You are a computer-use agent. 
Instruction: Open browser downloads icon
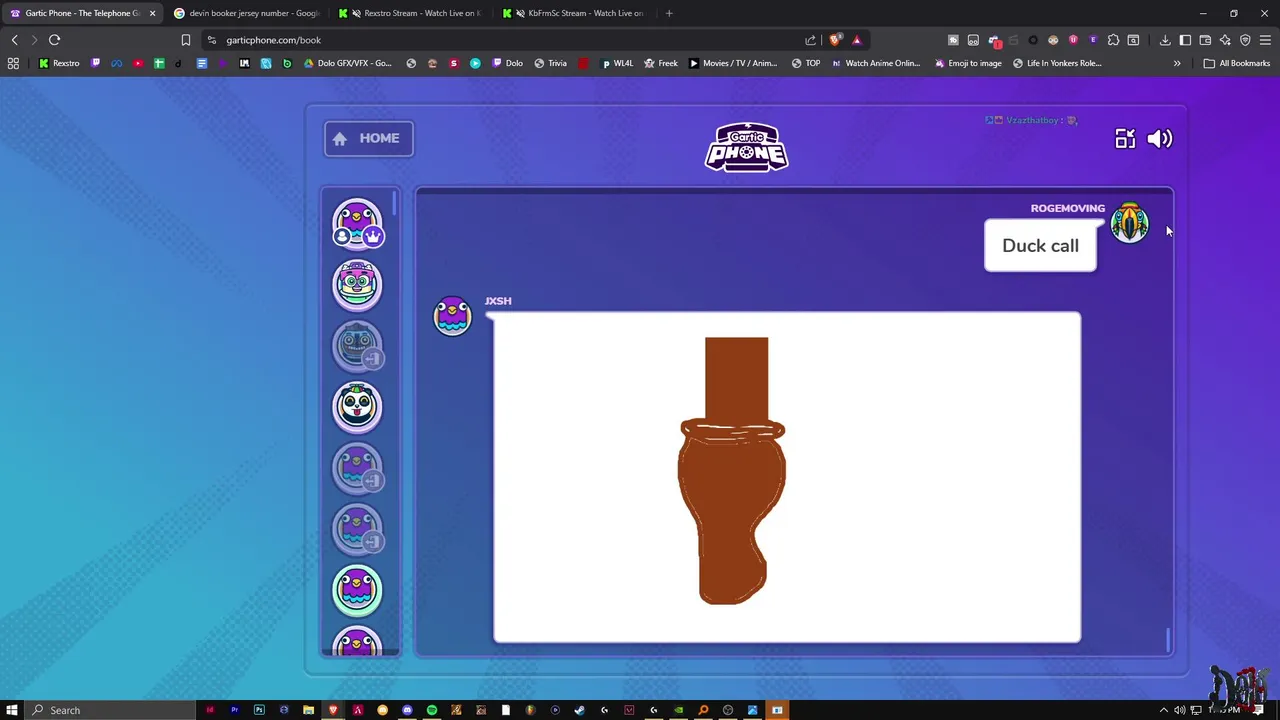(1165, 40)
